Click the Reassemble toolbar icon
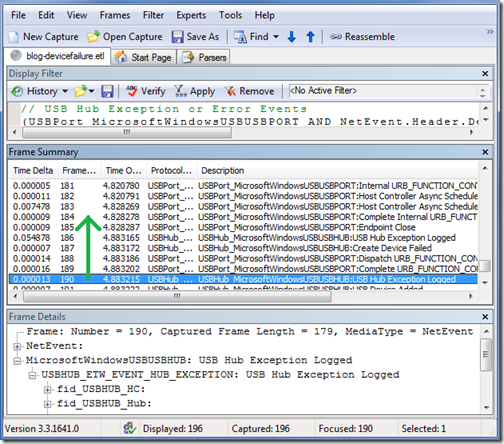 pyautogui.click(x=336, y=37)
